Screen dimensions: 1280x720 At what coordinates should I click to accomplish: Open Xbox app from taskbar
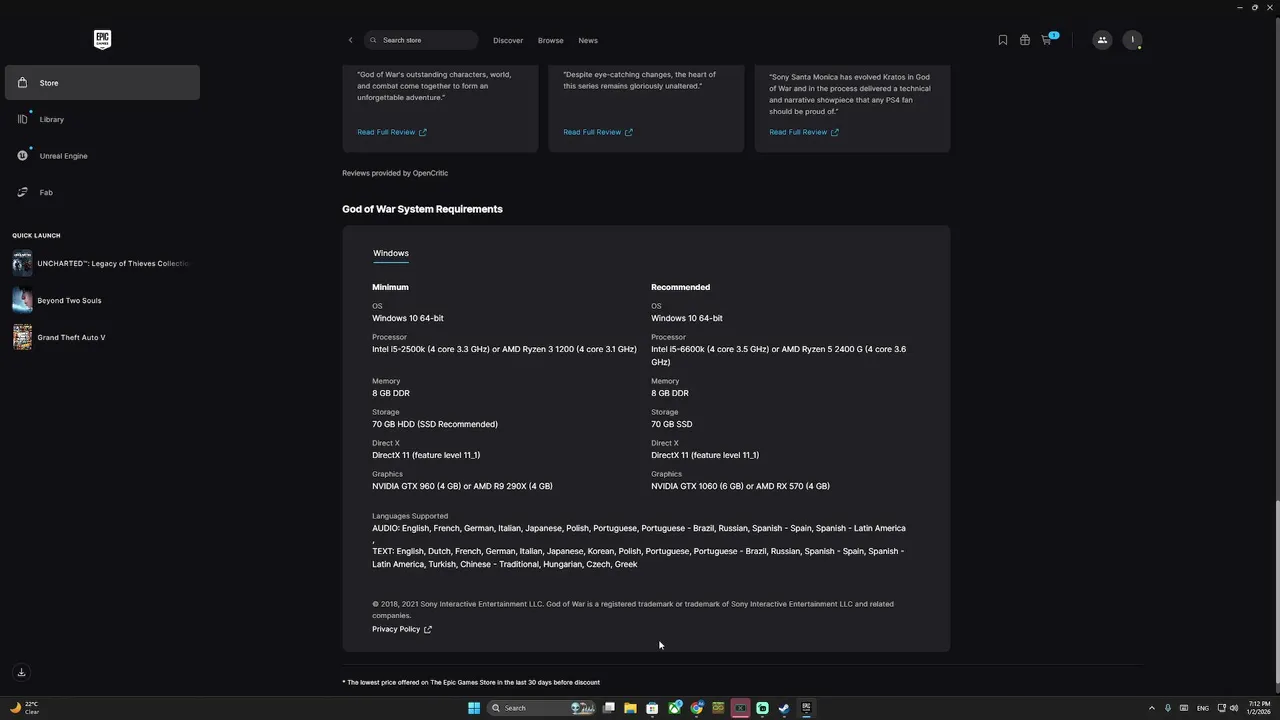(675, 708)
